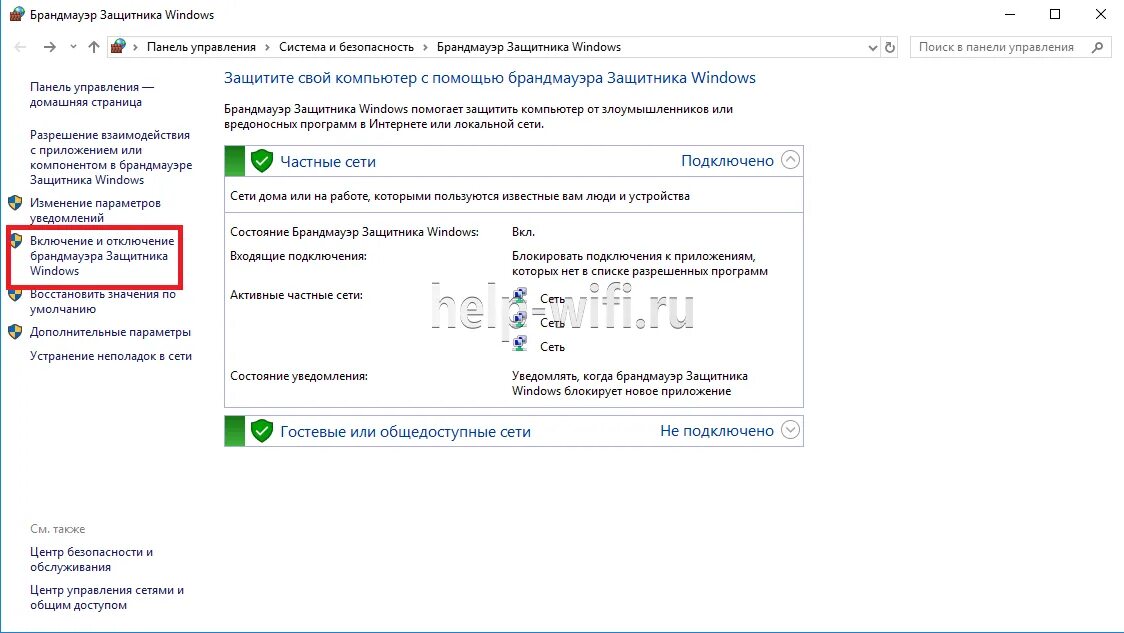Click second Сеть network icon
The width and height of the screenshot is (1124, 633).
pos(520,320)
